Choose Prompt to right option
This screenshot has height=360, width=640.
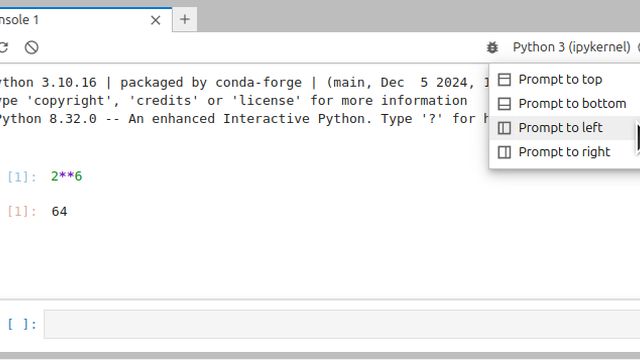tap(565, 152)
